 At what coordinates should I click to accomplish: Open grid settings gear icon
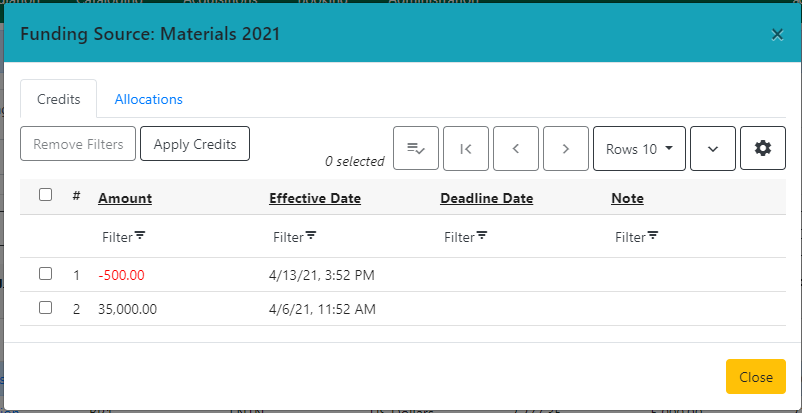point(763,148)
